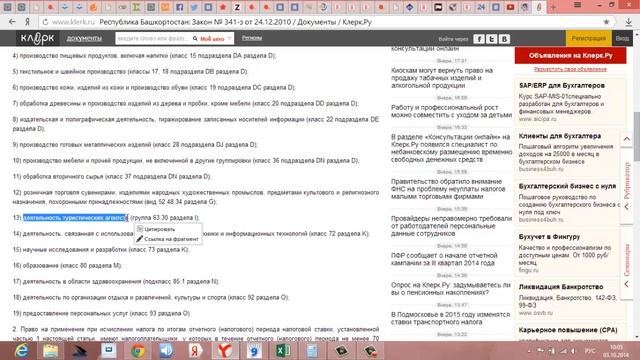Open the Yandex Browser taskbar icon
Viewport: 640px width, 360px height.
click(x=225, y=351)
